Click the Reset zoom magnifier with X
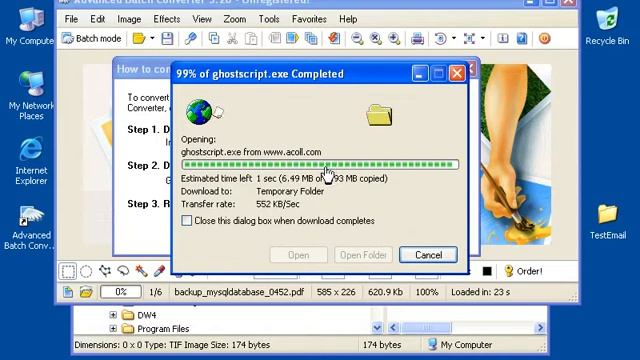Viewport: 640px width, 360px height. [x=376, y=39]
